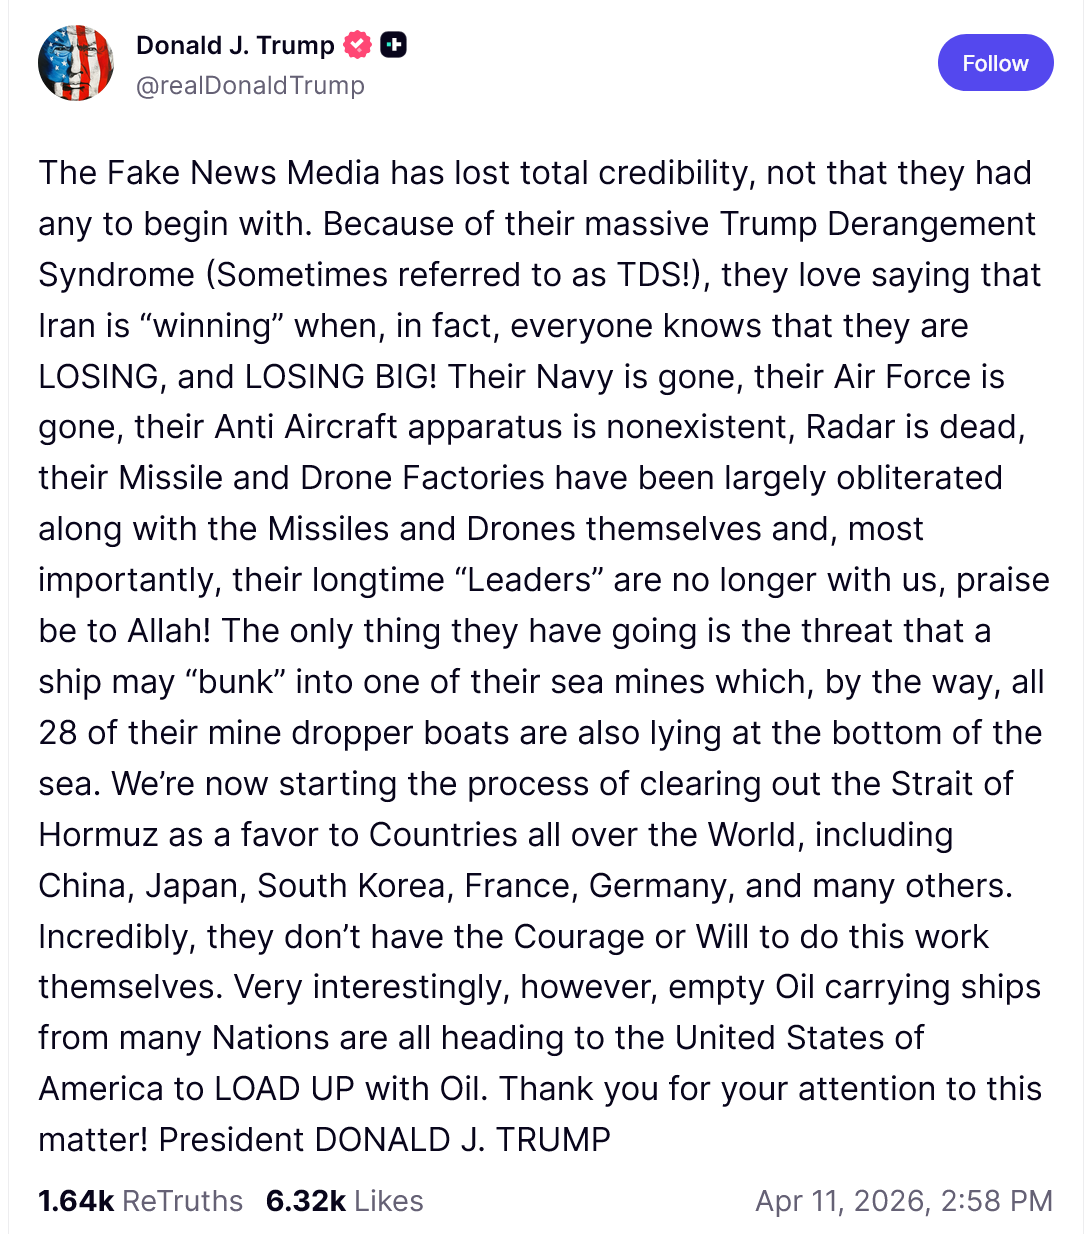The height and width of the screenshot is (1234, 1089).
Task: Click the red verified checkmark badge
Action: click(x=357, y=45)
